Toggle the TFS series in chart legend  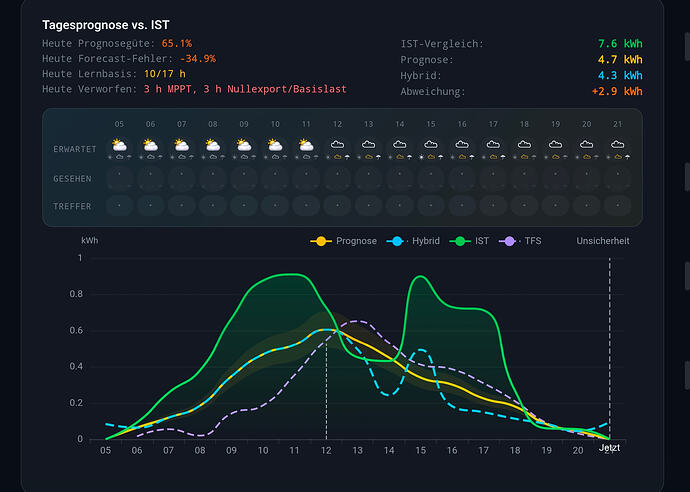pyautogui.click(x=520, y=241)
